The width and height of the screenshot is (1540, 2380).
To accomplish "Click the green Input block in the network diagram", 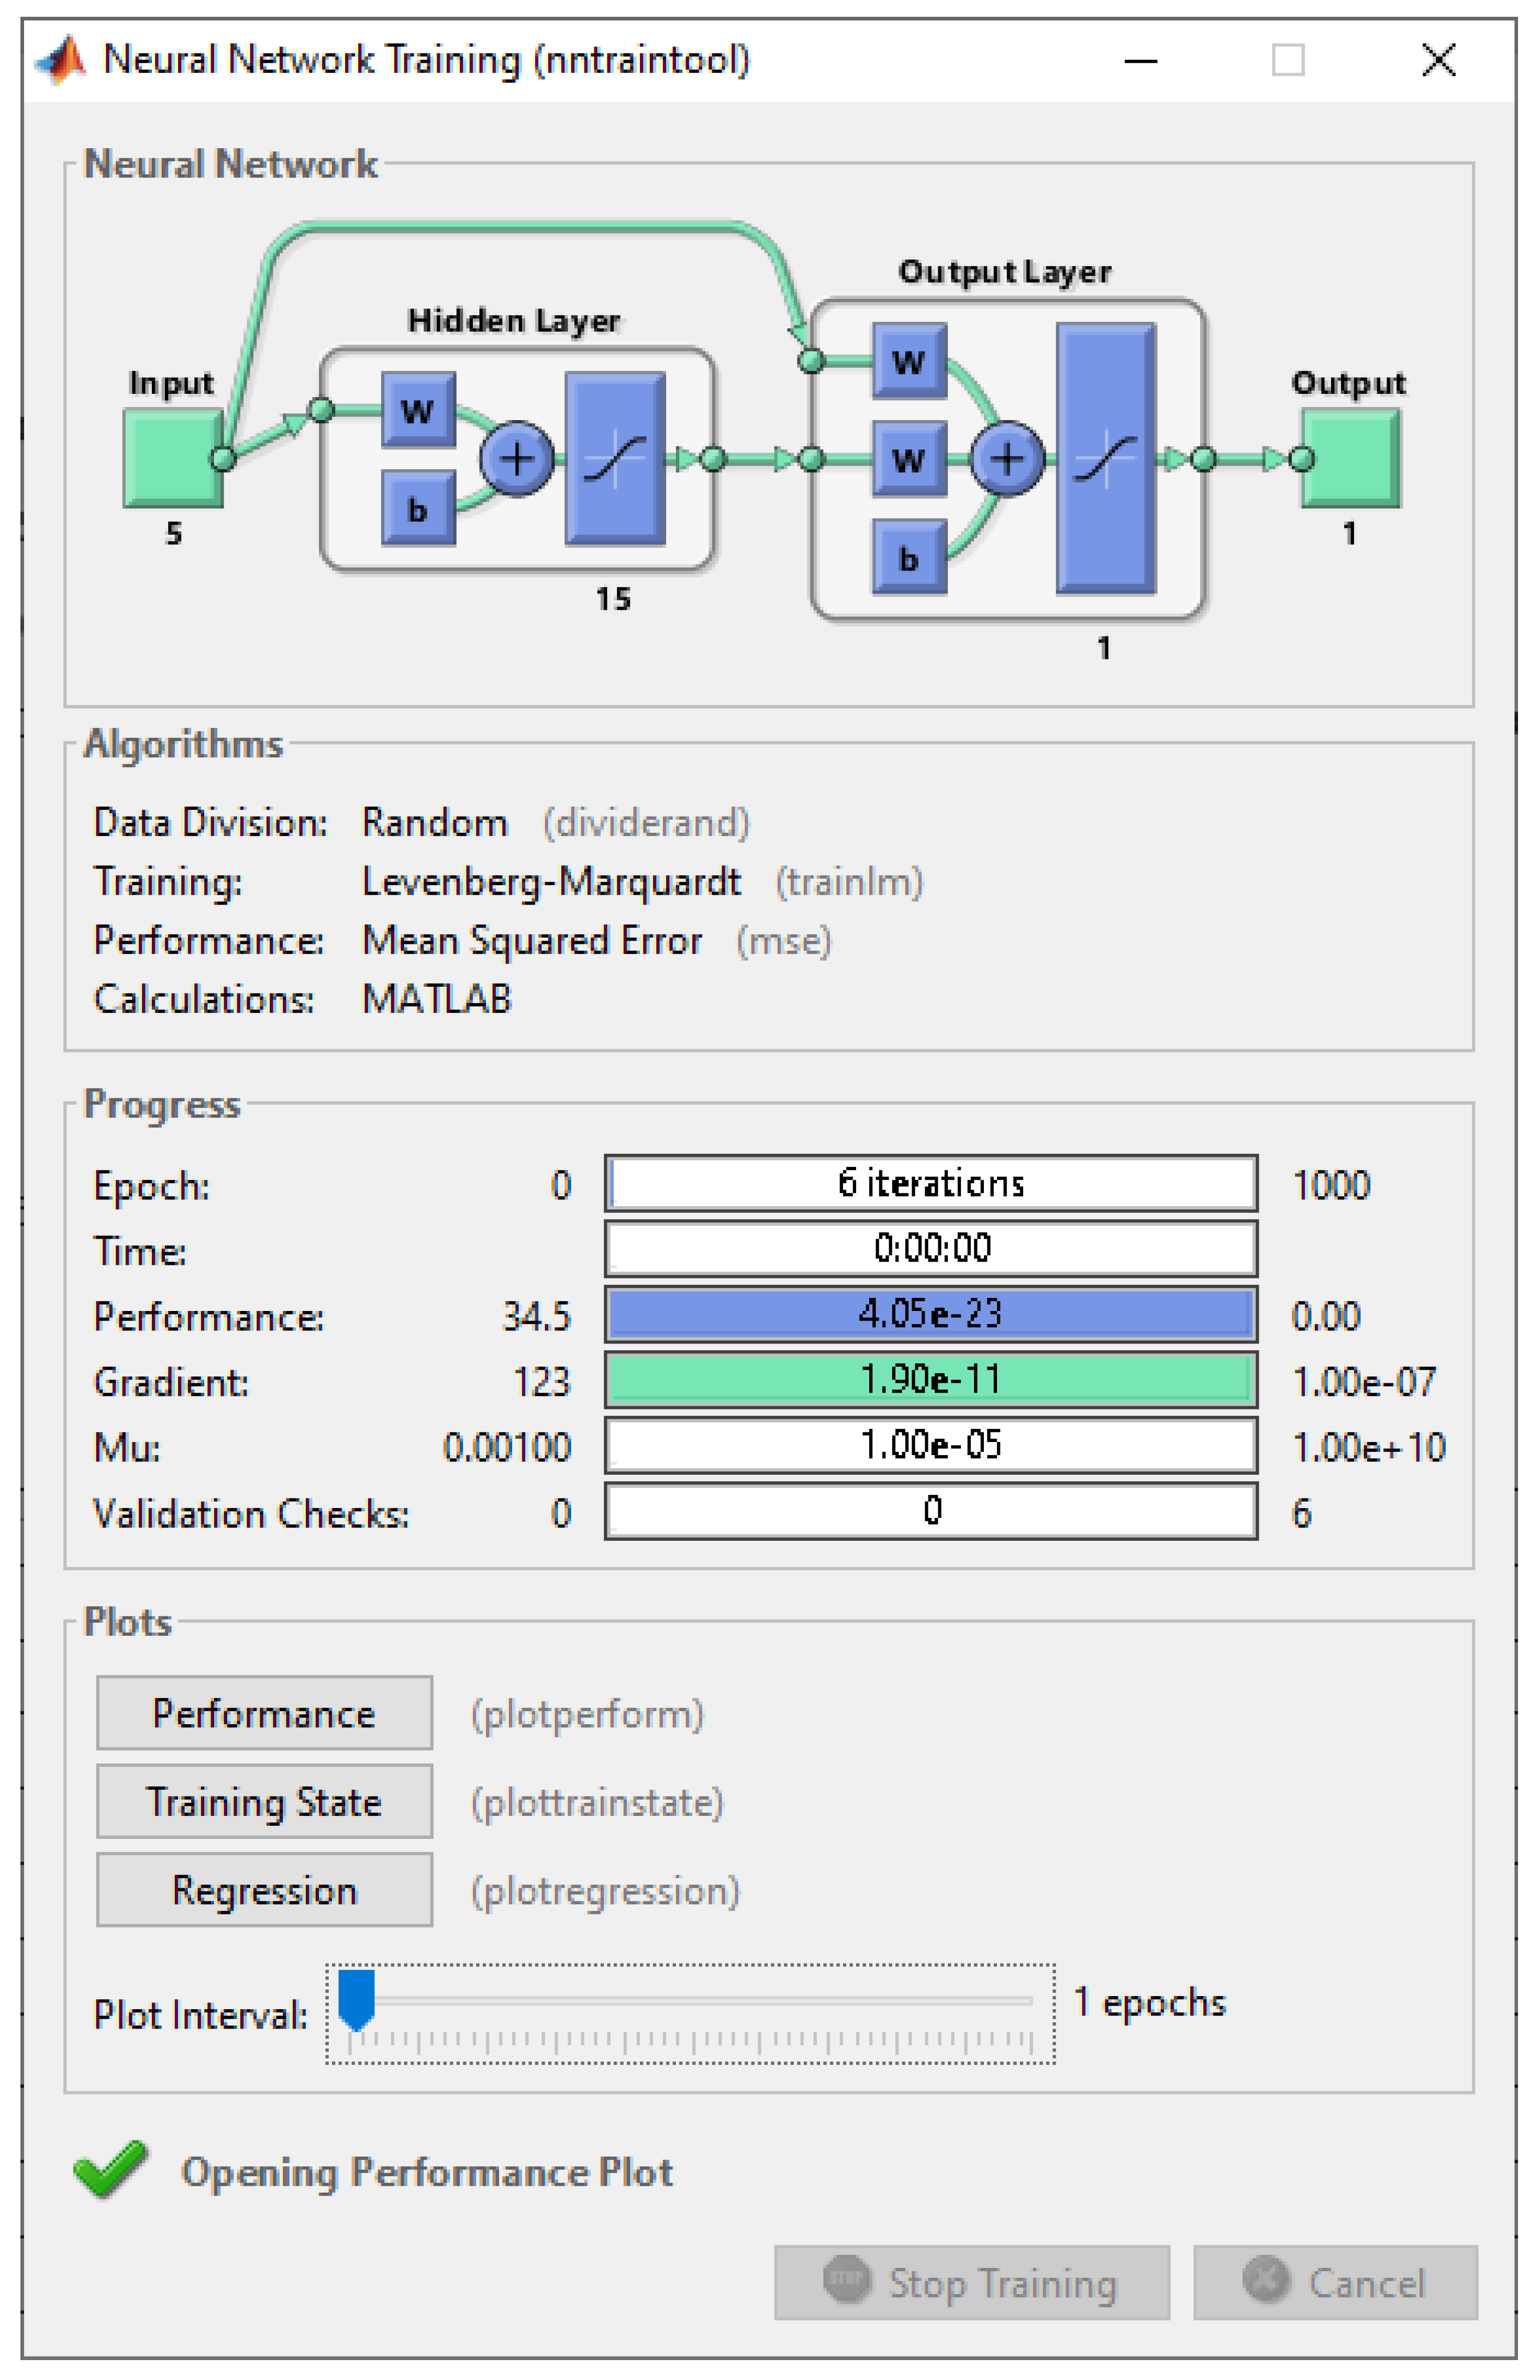I will [172, 459].
